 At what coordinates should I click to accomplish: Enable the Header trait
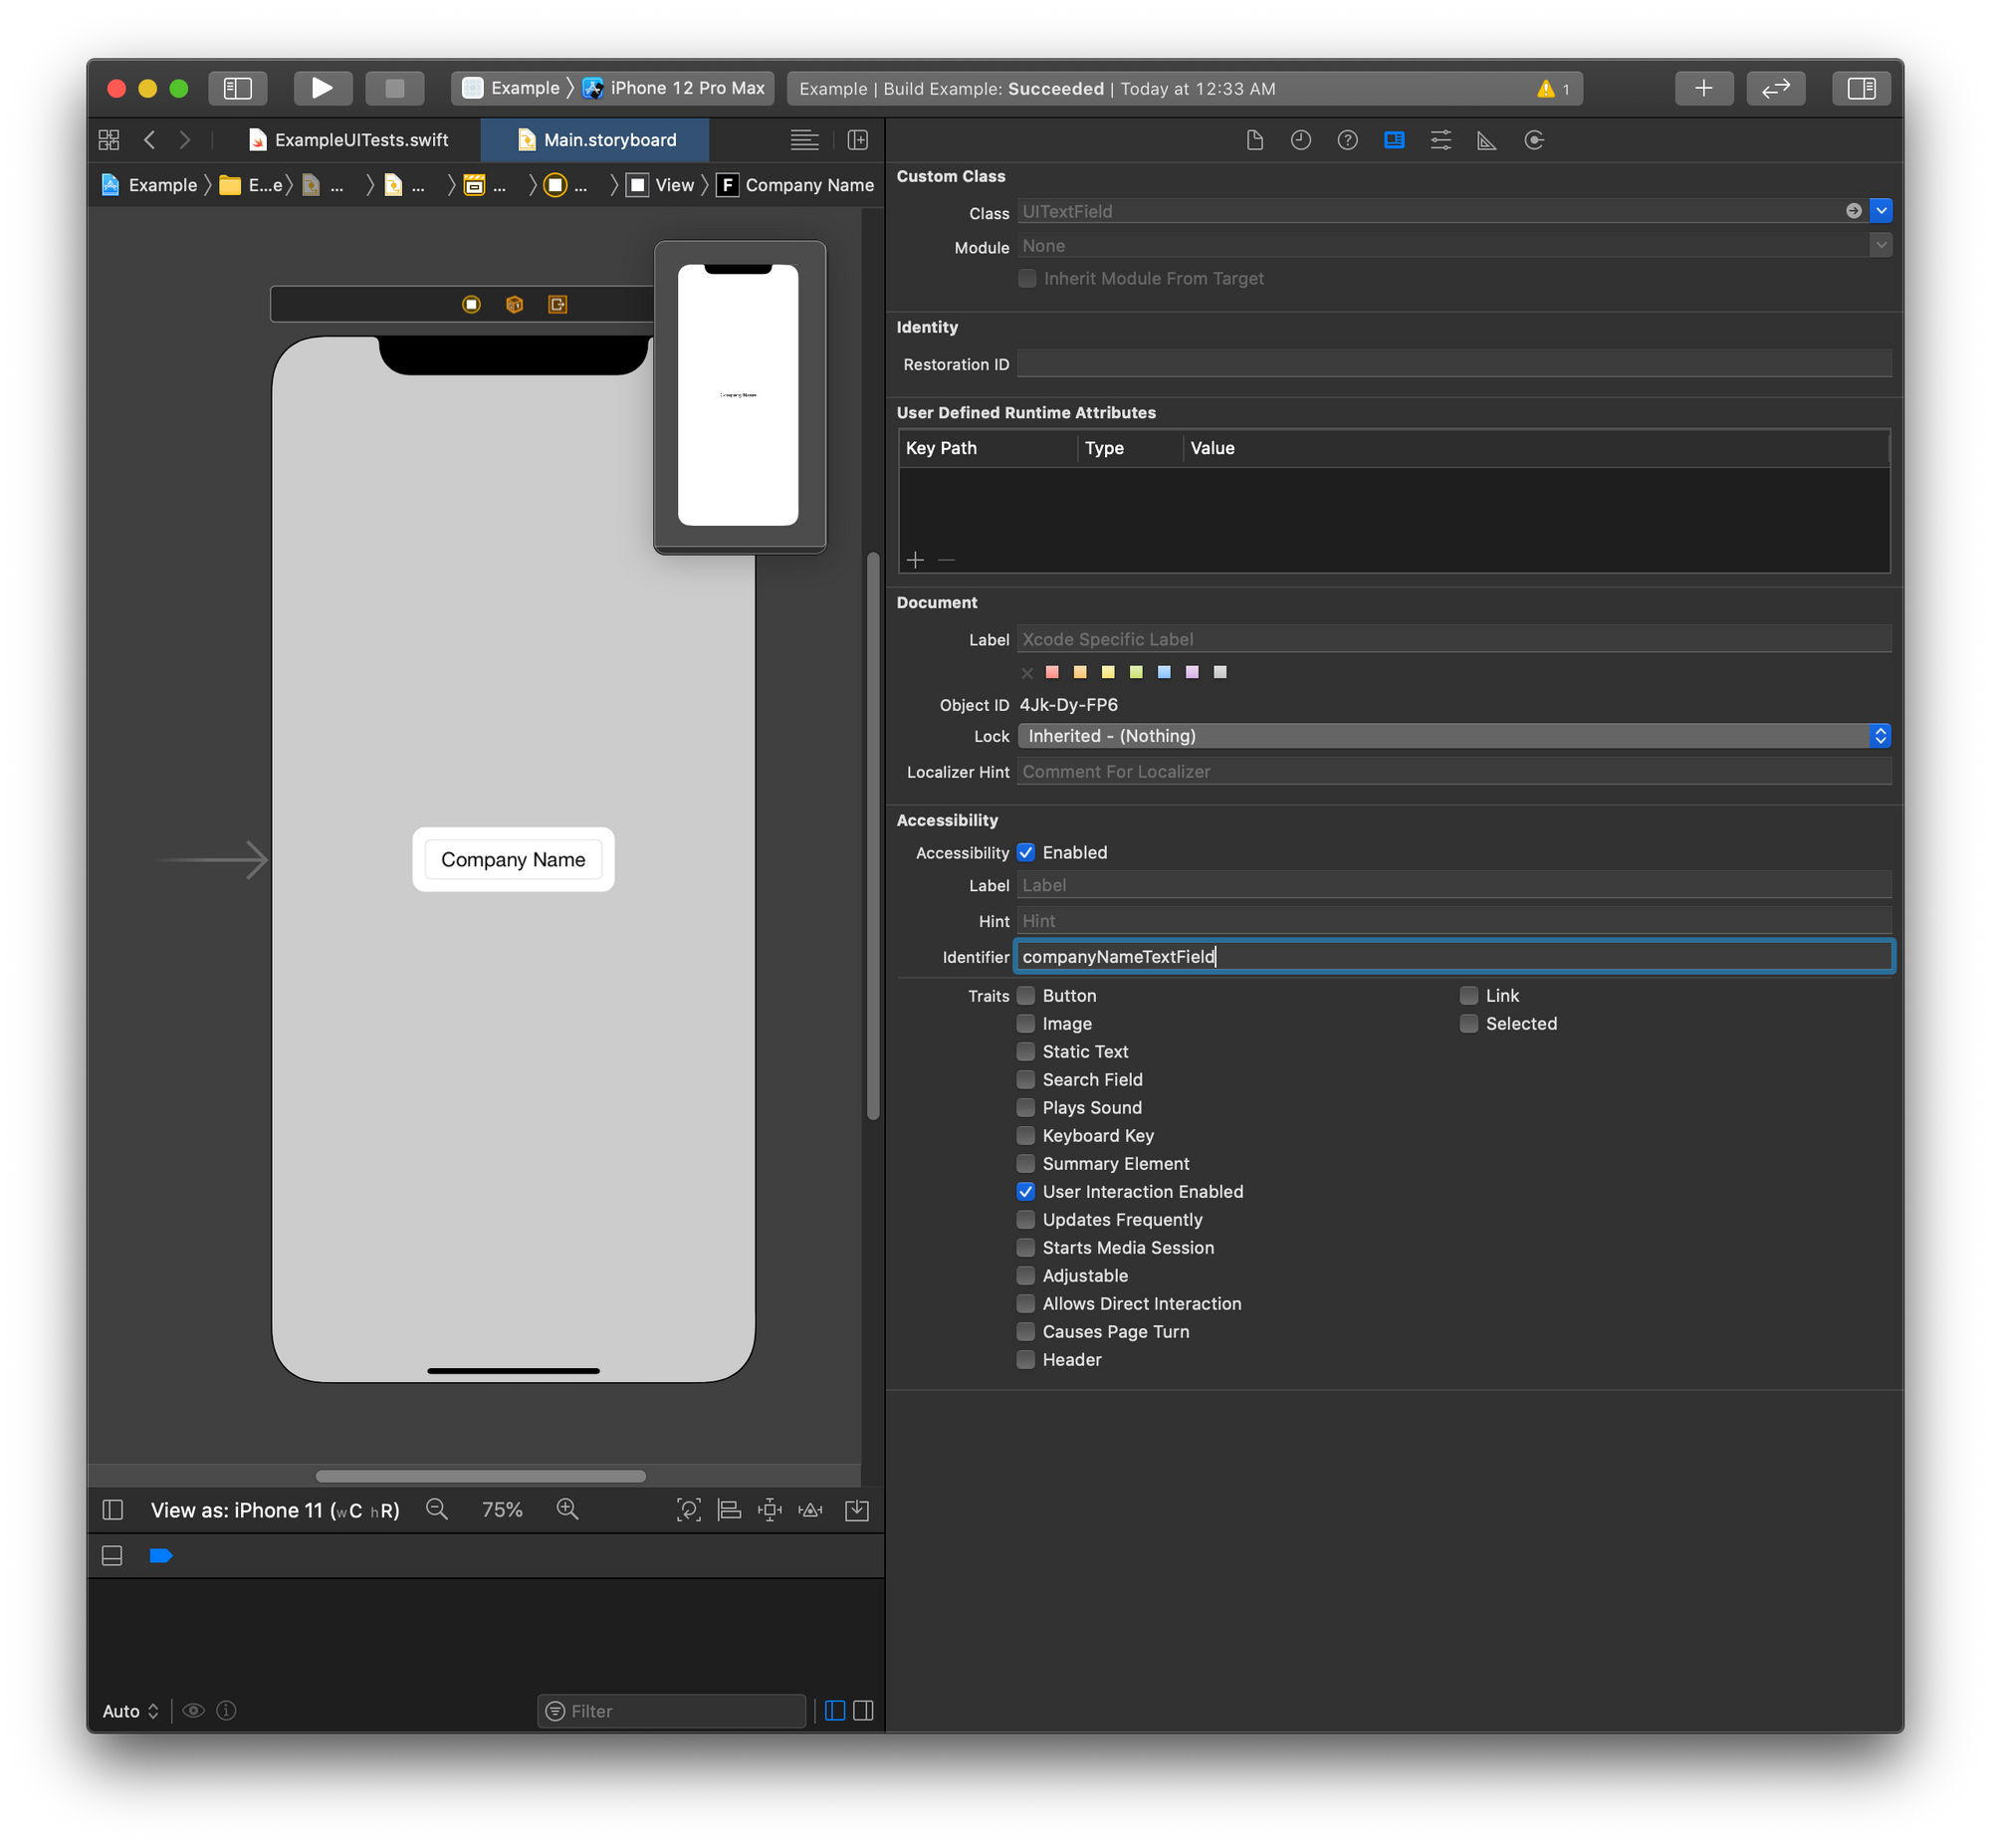pyautogui.click(x=1025, y=1359)
